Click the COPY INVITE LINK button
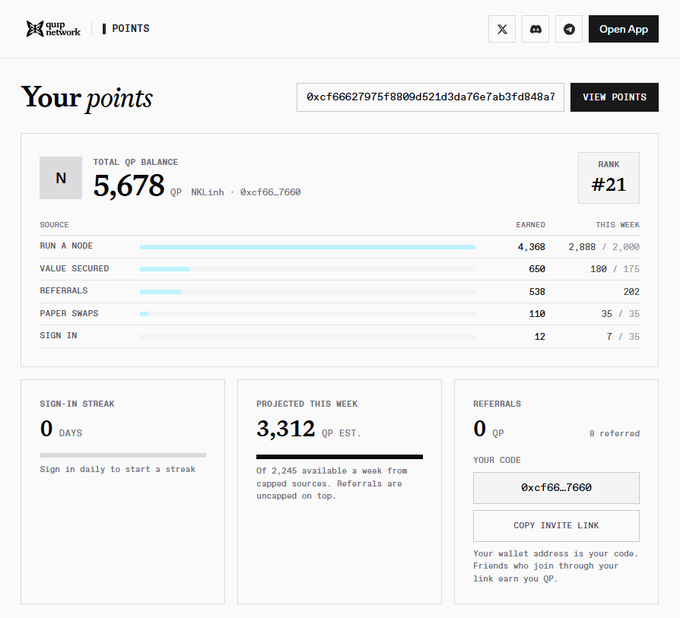 [x=556, y=526]
